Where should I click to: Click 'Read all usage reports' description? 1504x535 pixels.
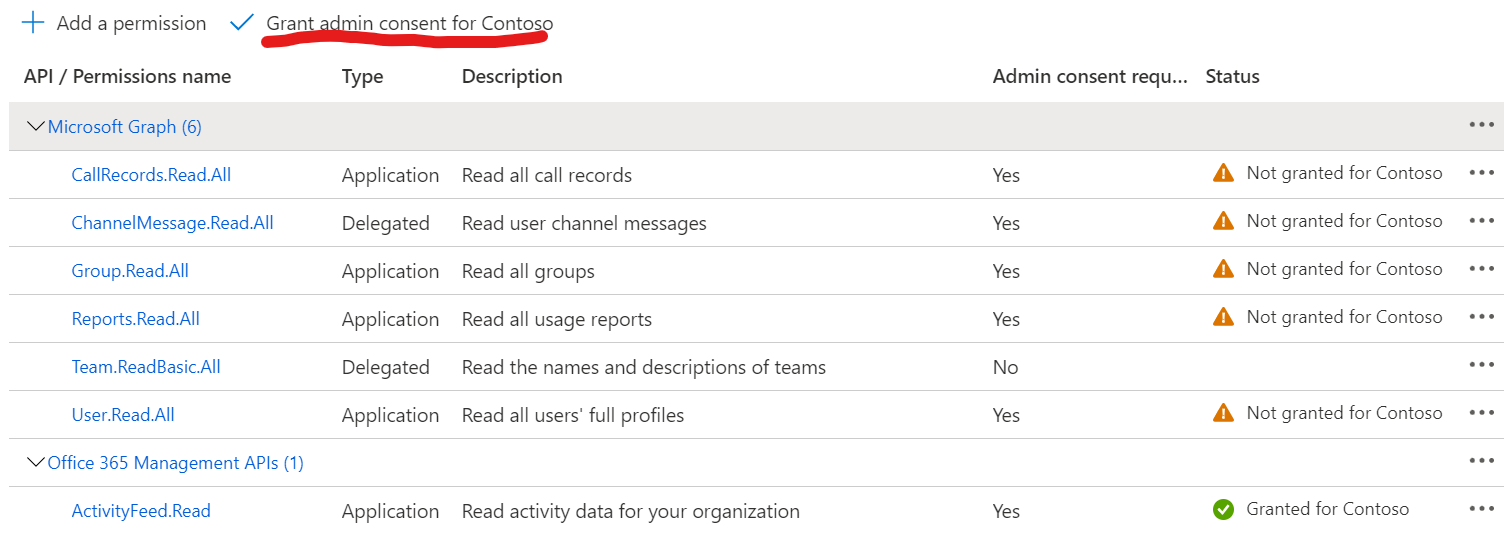coord(557,319)
